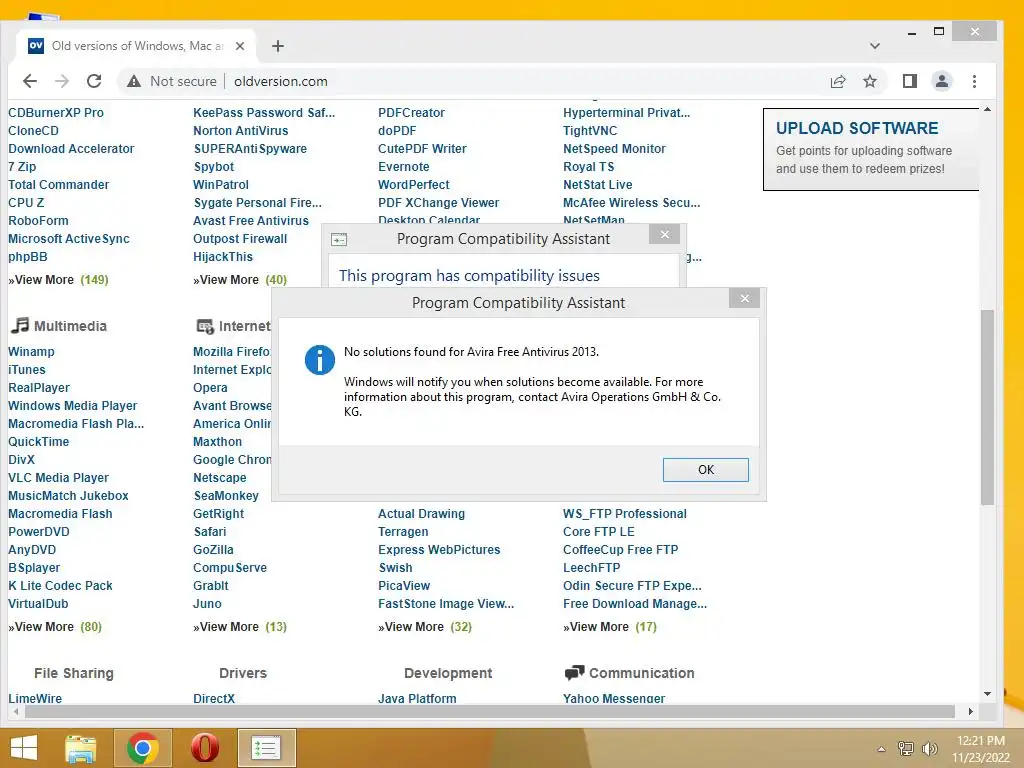Screen dimensions: 1024x768
Task: Open the Windows Start button
Action: [x=24, y=748]
